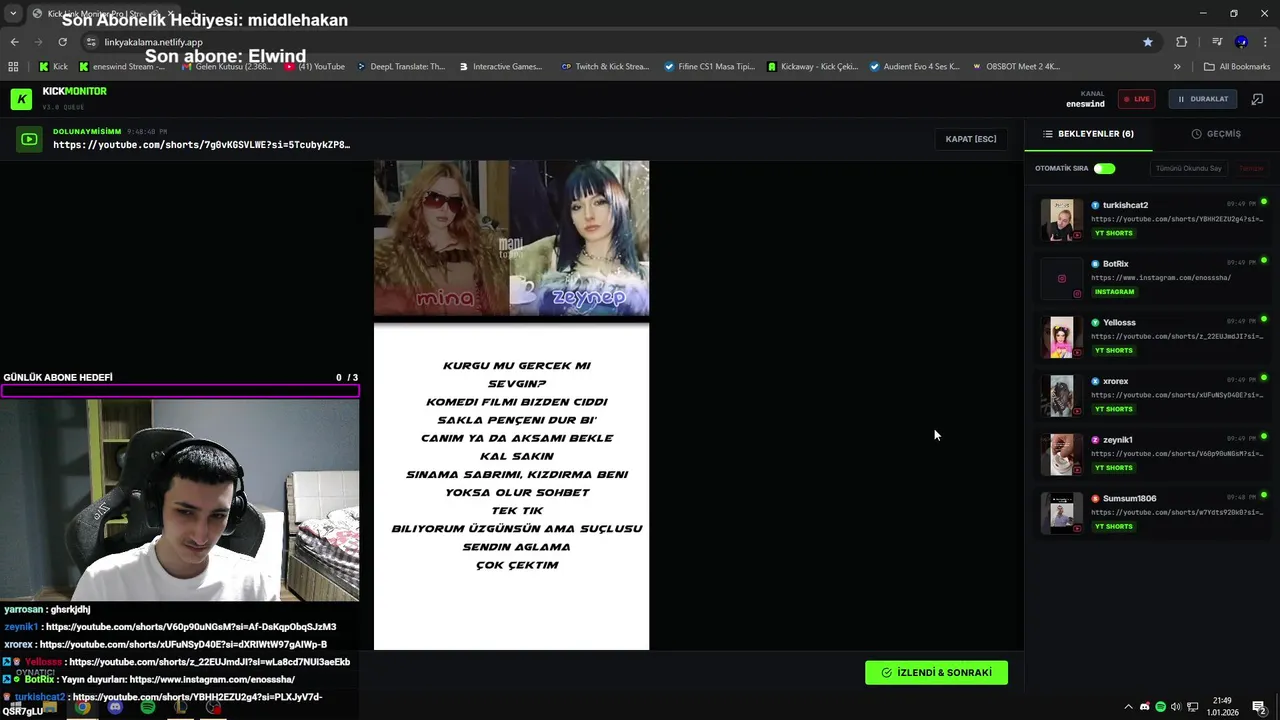Open Chrome from the taskbar
The image size is (1280, 720).
point(82,707)
